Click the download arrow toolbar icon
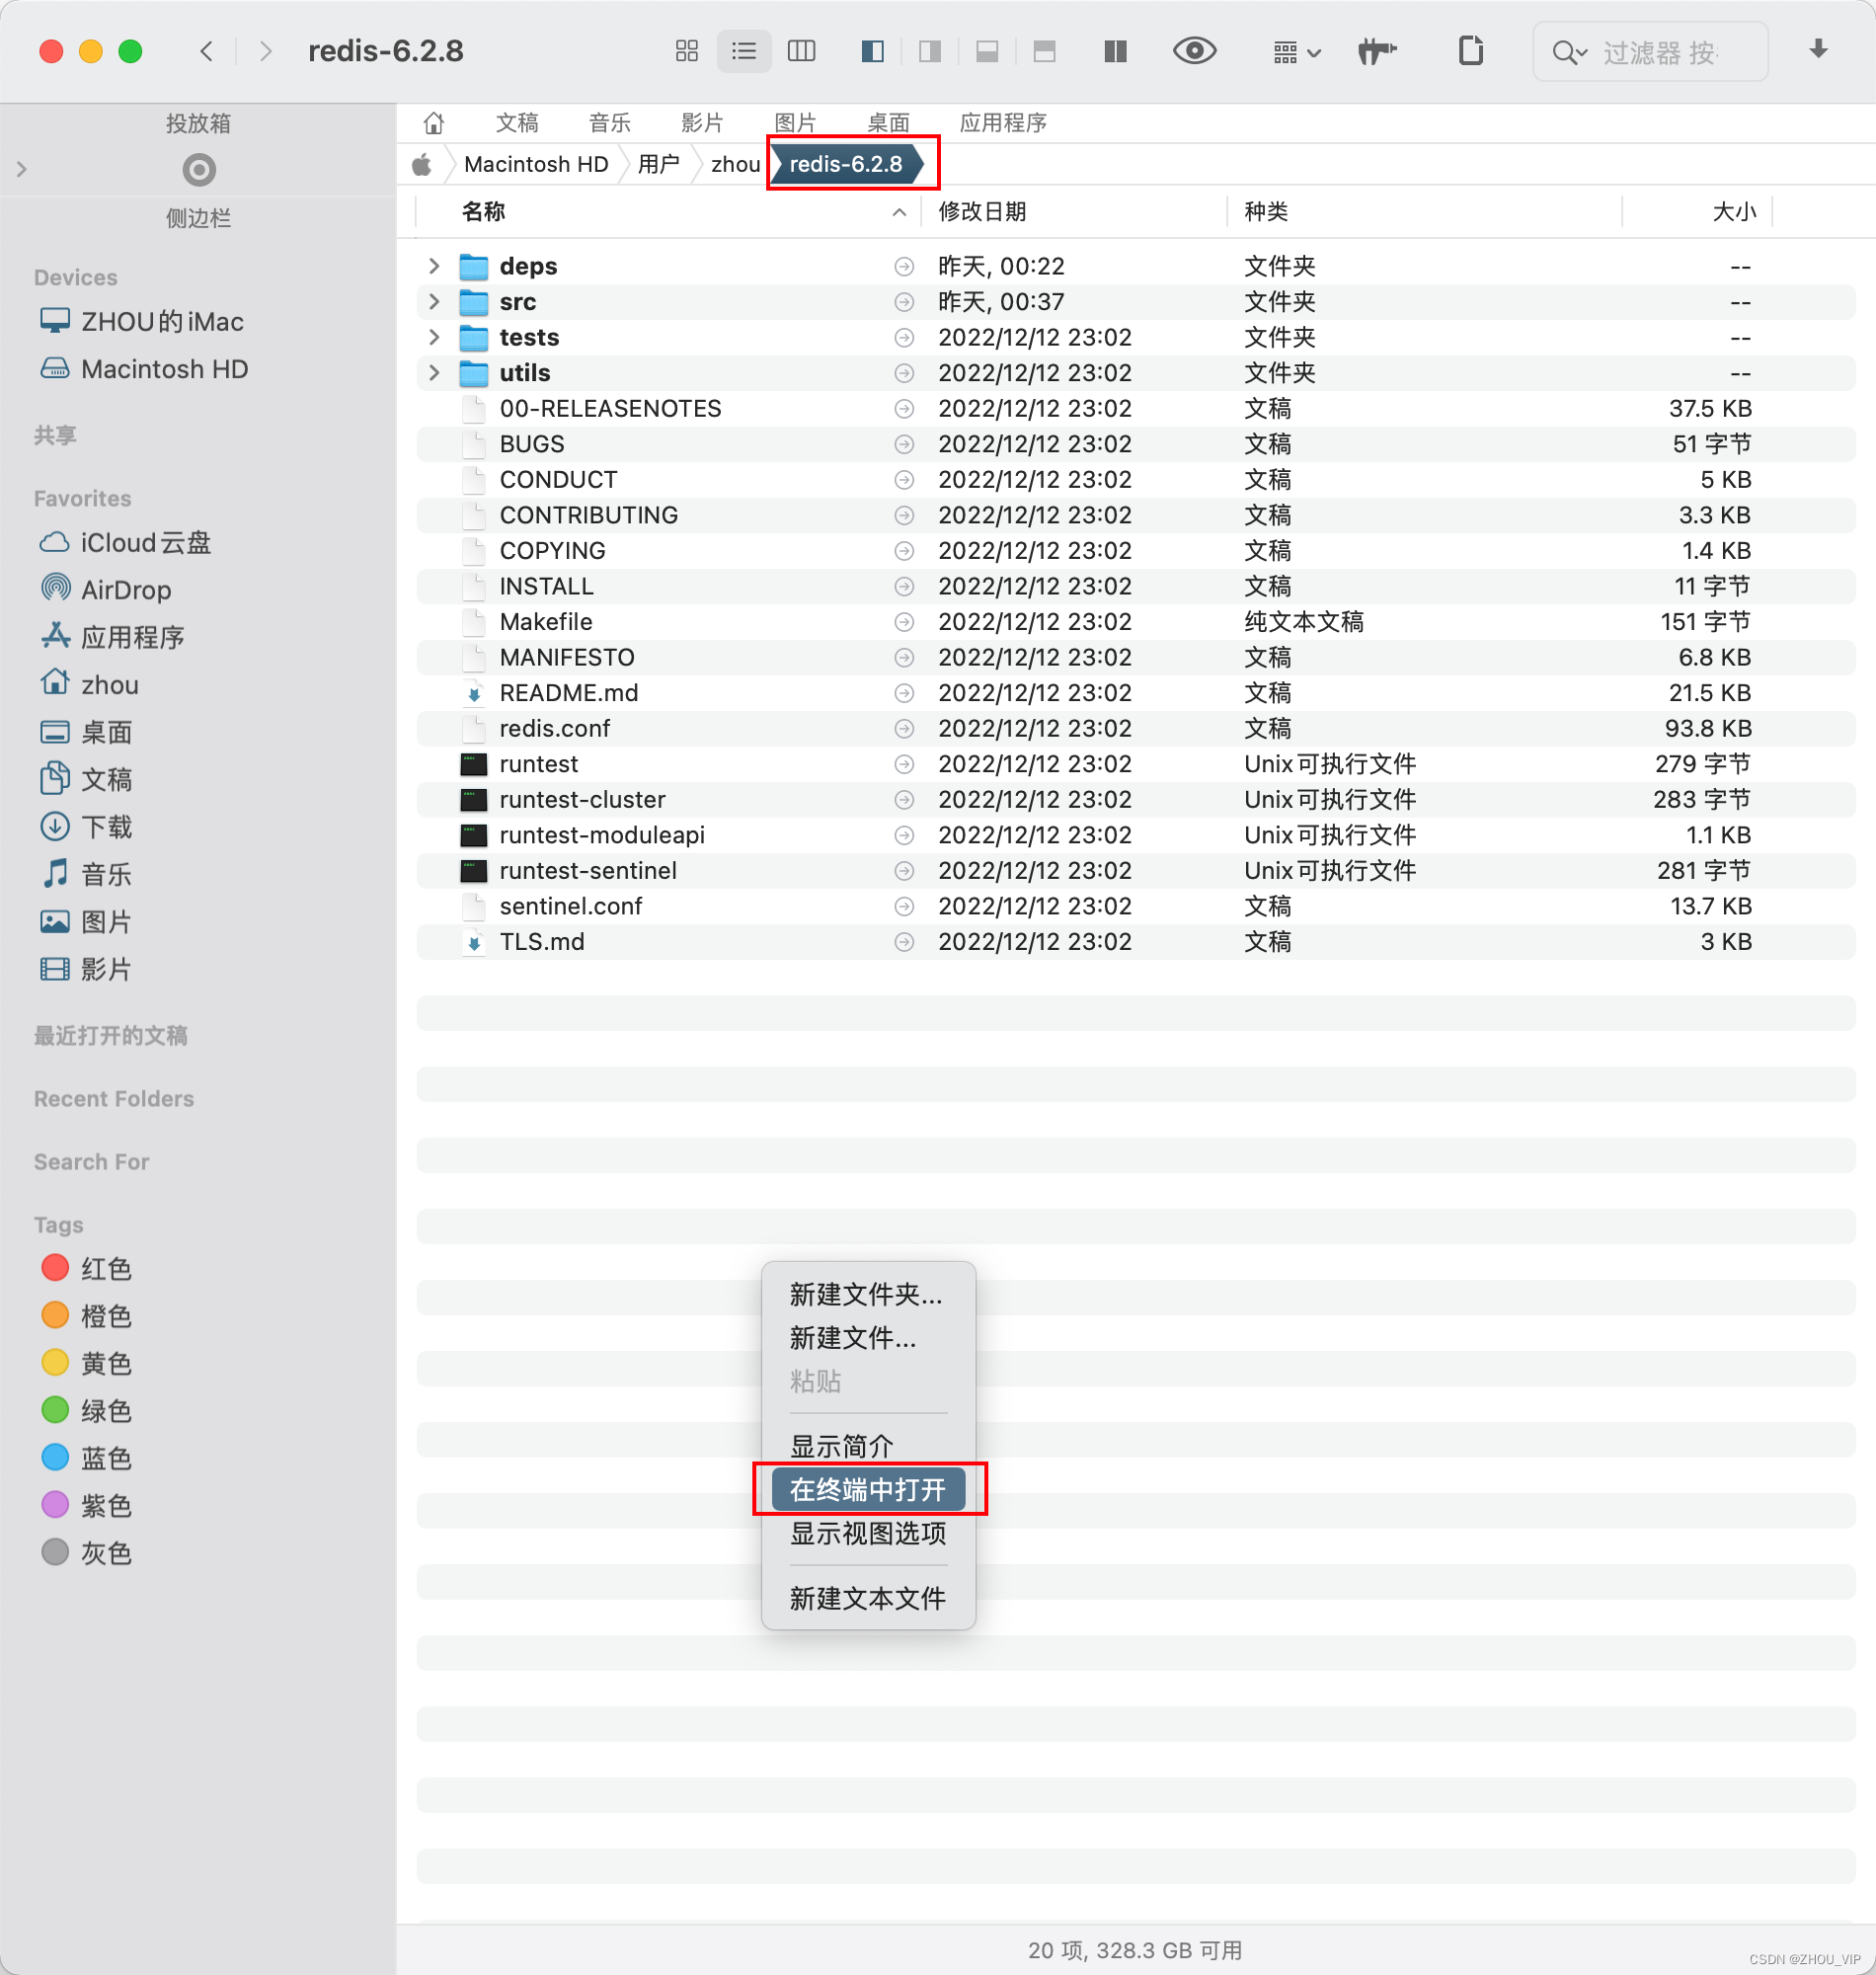This screenshot has width=1876, height=1975. point(1819,49)
